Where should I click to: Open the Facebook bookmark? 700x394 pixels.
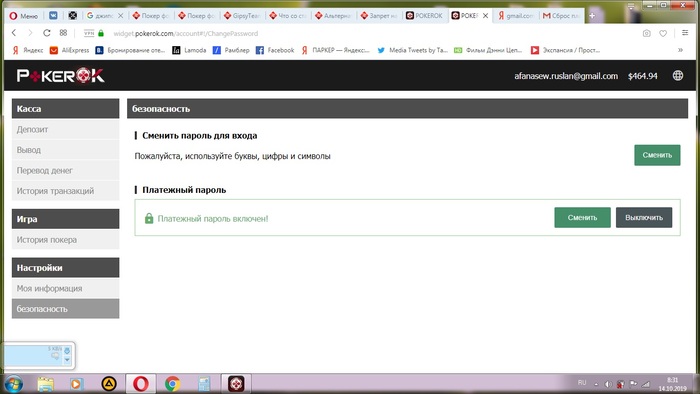[275, 50]
